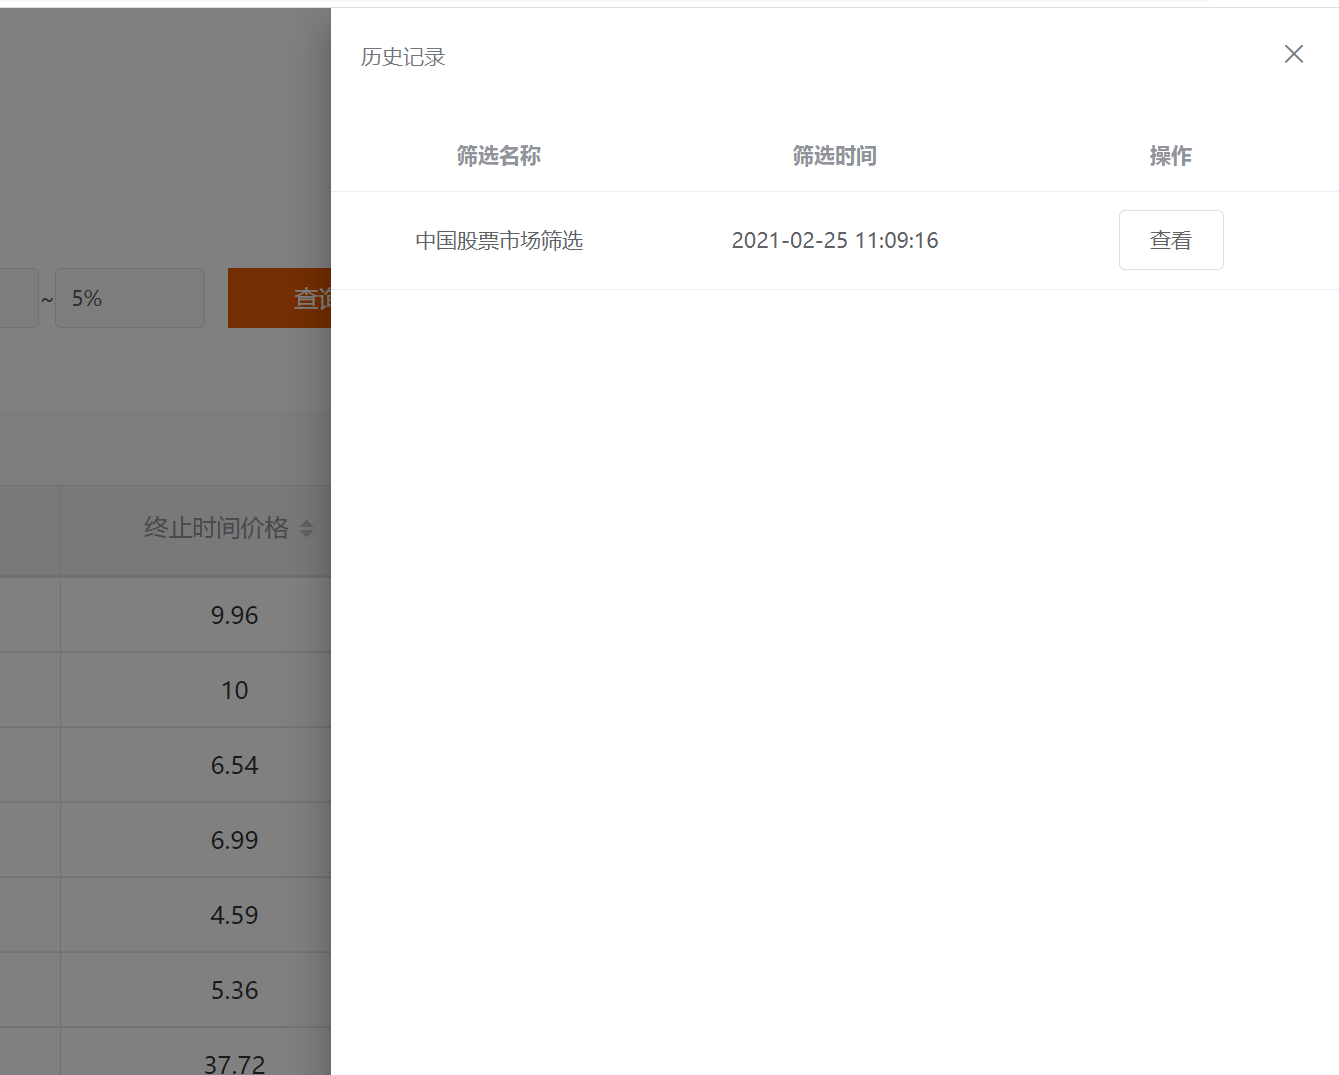
Task: Select the price cell showing 9.96
Action: point(234,615)
